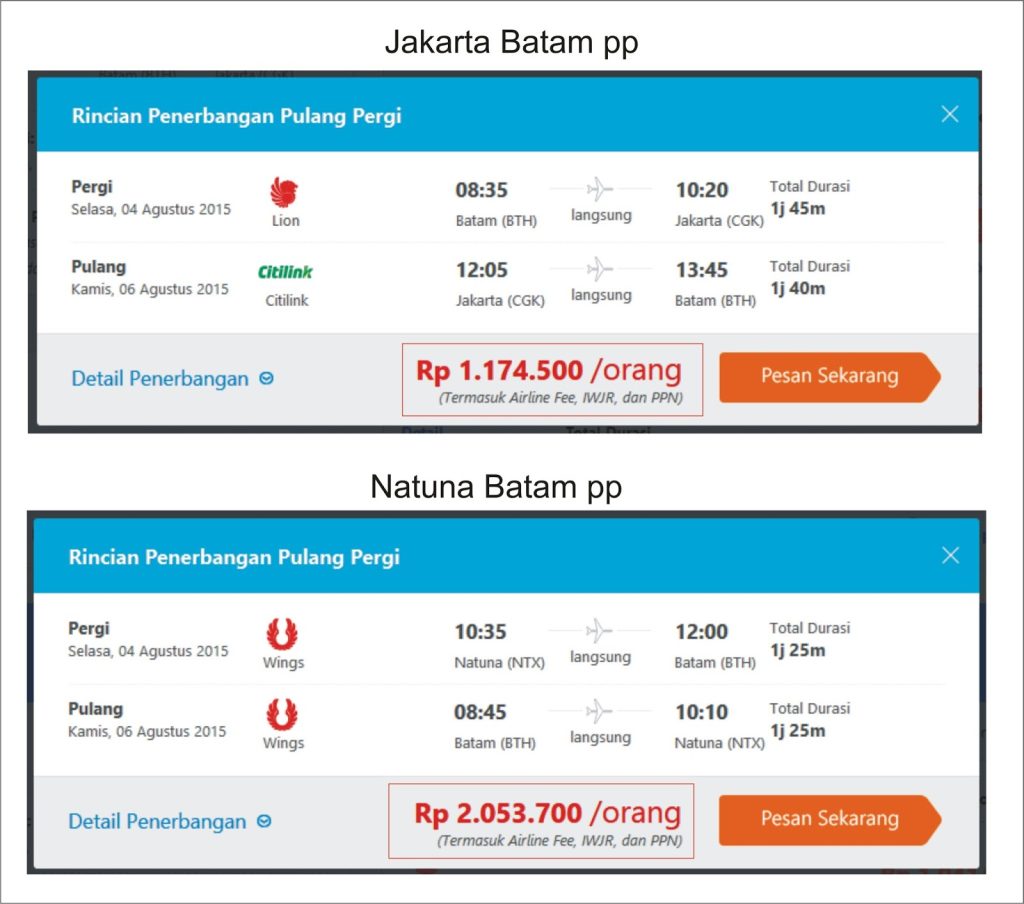Click airplane icon on Batam–Jakarta departure flight
The image size is (1024, 904).
coord(599,188)
